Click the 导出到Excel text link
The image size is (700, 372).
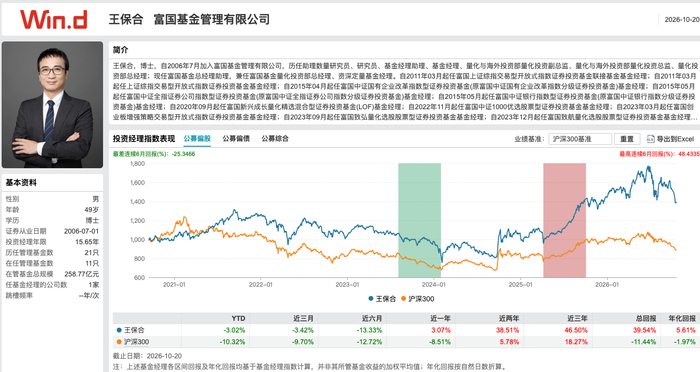click(675, 139)
